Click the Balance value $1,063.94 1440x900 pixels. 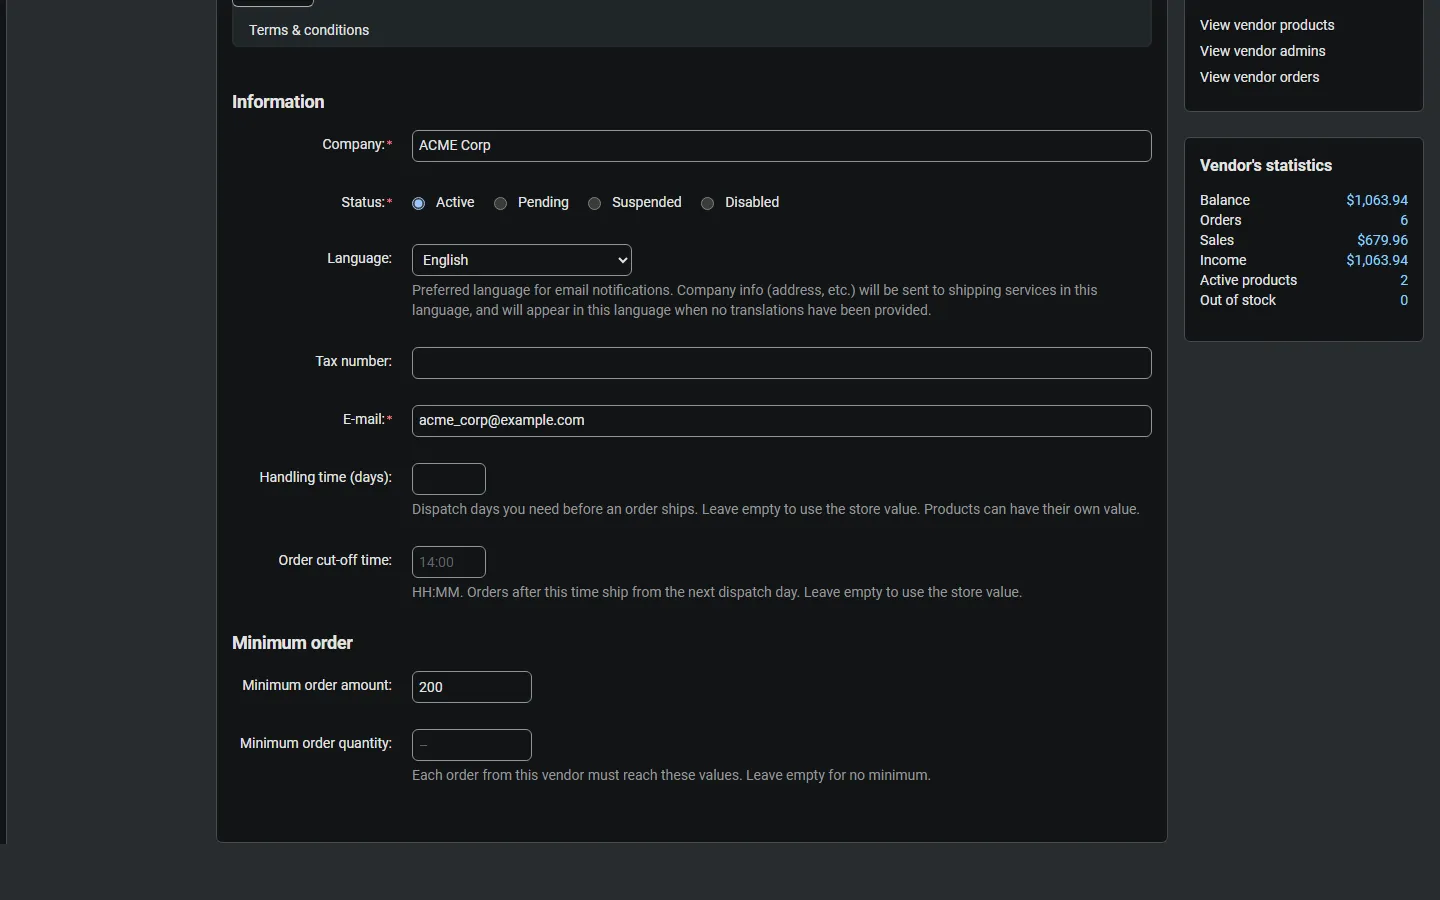(x=1377, y=200)
